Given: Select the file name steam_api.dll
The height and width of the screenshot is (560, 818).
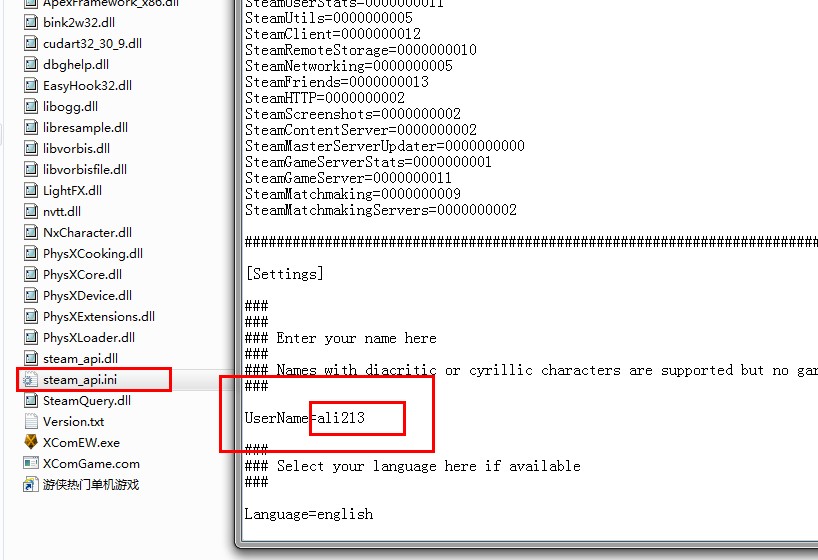Looking at the screenshot, I should 80,359.
